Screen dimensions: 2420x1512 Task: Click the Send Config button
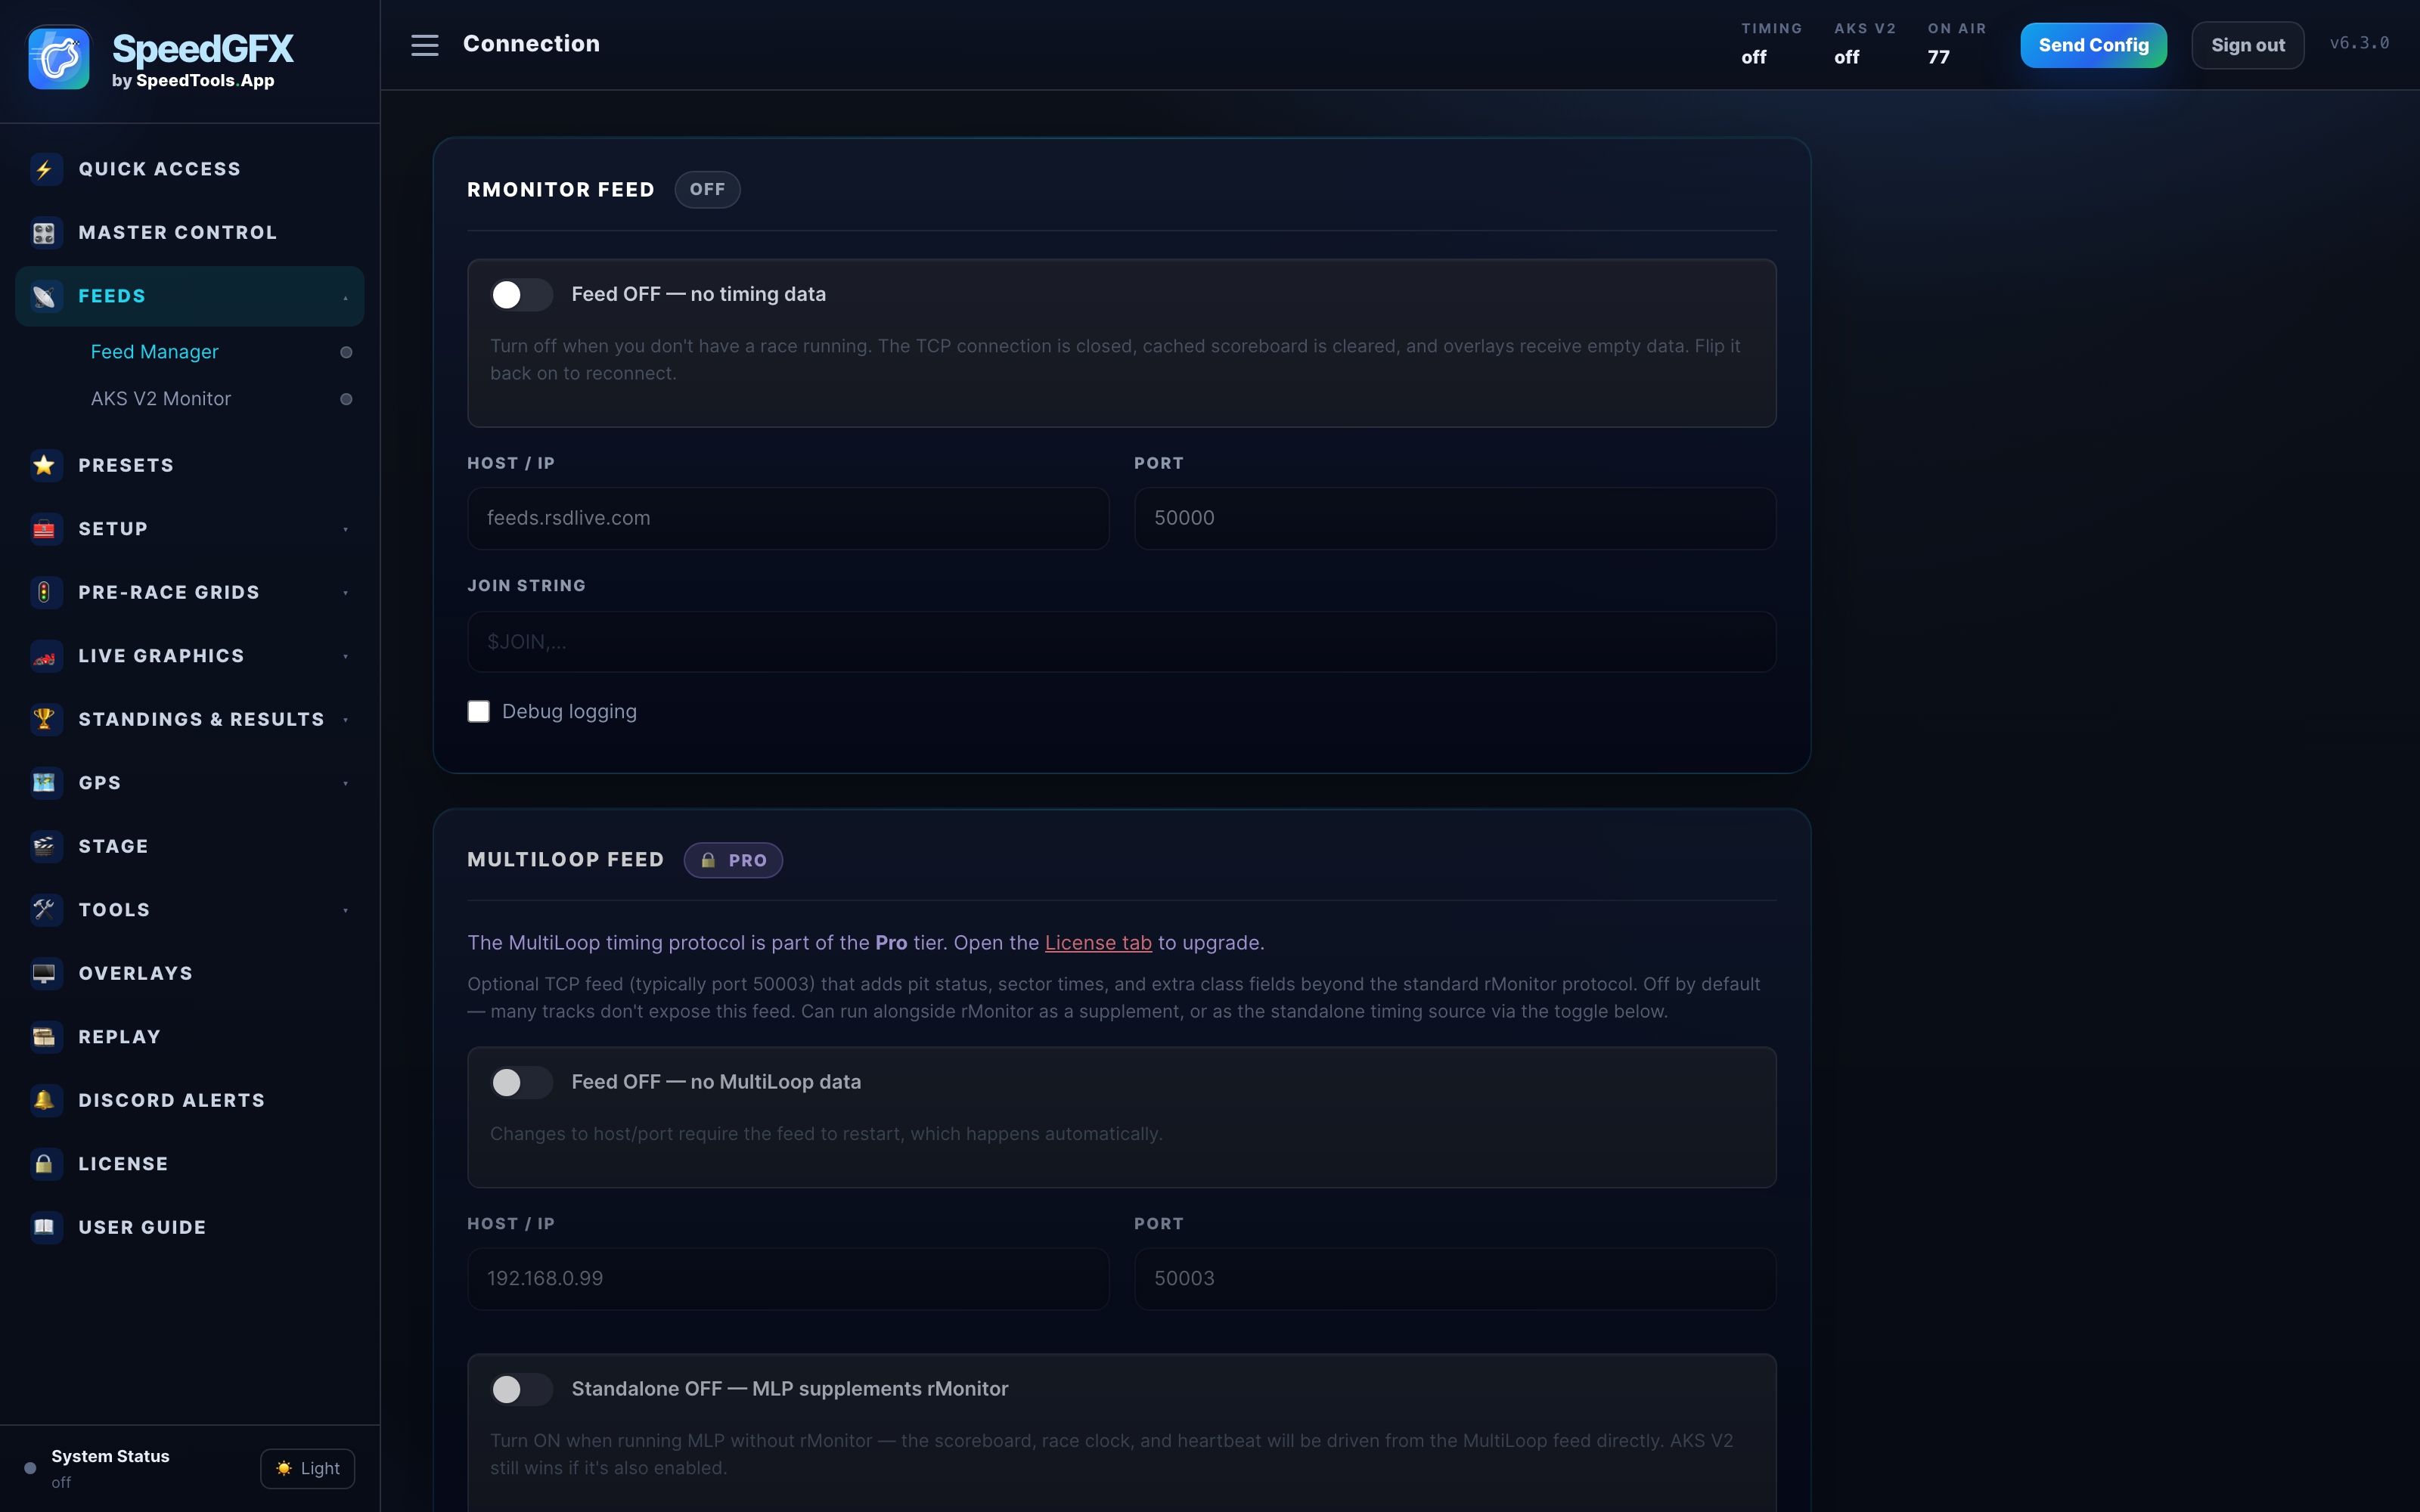point(2093,45)
